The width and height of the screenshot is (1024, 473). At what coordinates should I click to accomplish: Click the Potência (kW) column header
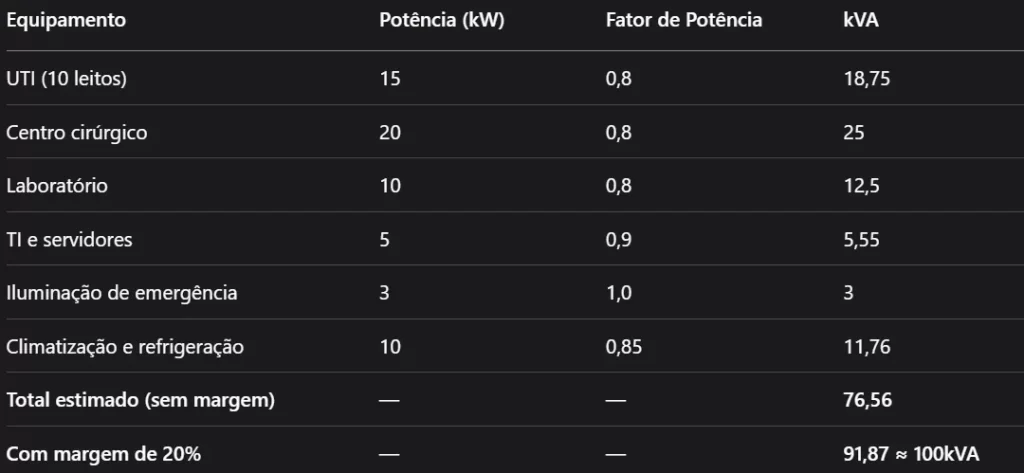click(441, 21)
